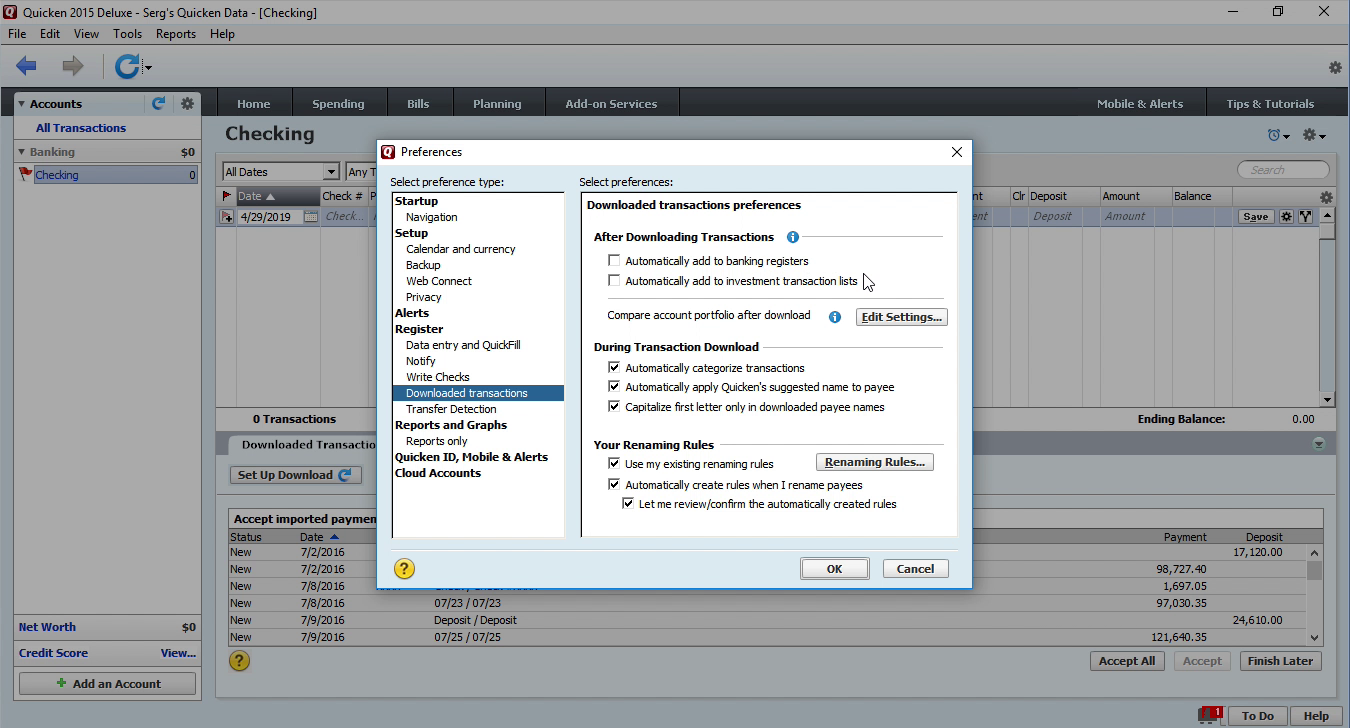
Task: Open the gear icon at toolbar right edge
Action: coord(1335,68)
